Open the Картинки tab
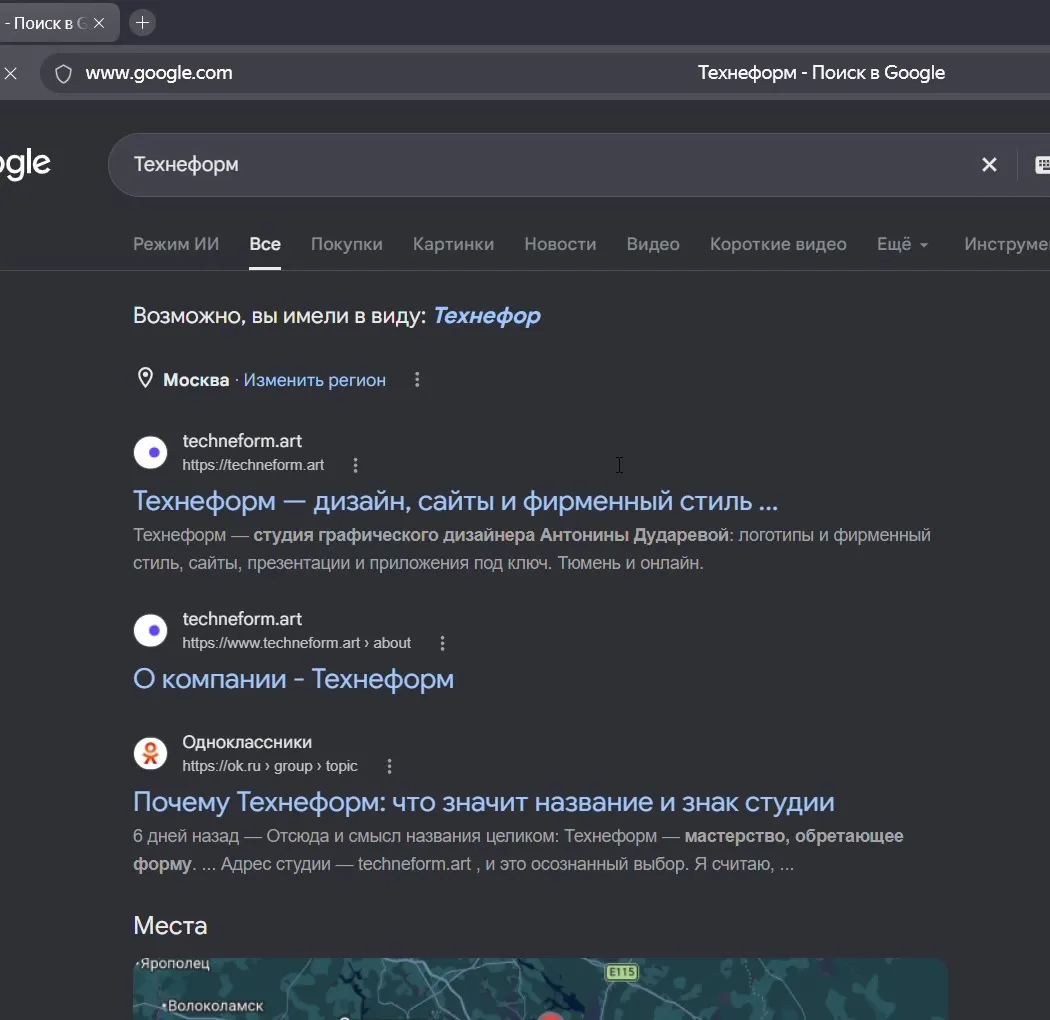The image size is (1050, 1020). coord(453,244)
